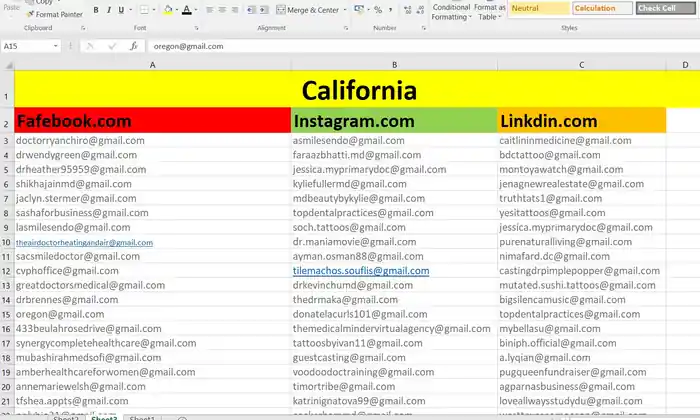
Task: Select all cells corner button
Action: coord(8,65)
